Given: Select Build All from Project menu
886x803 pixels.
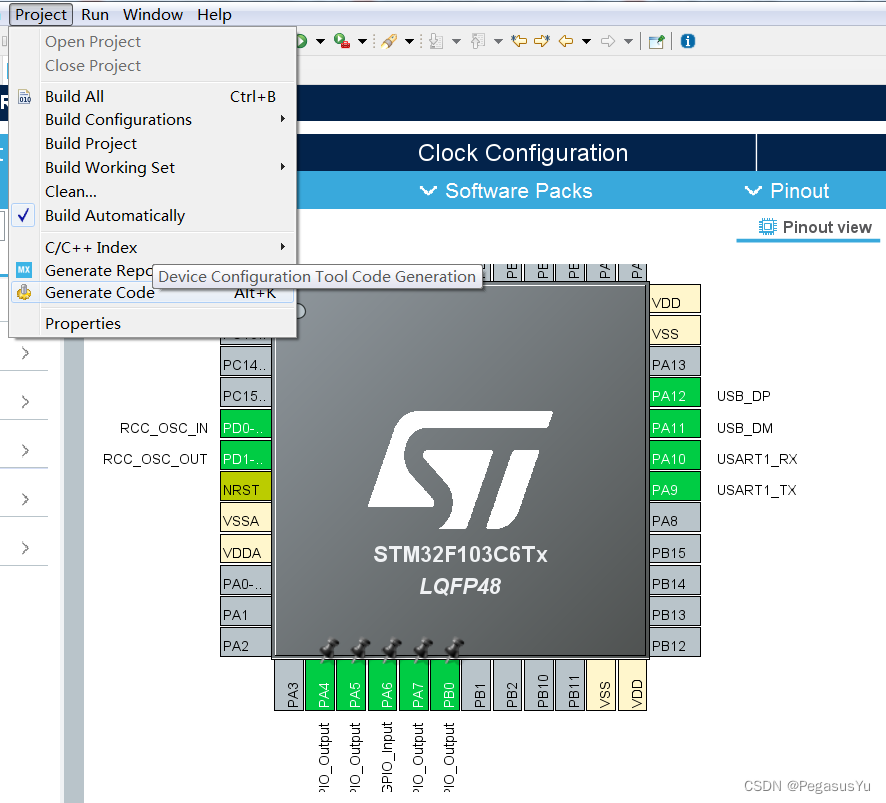Looking at the screenshot, I should pos(153,97).
